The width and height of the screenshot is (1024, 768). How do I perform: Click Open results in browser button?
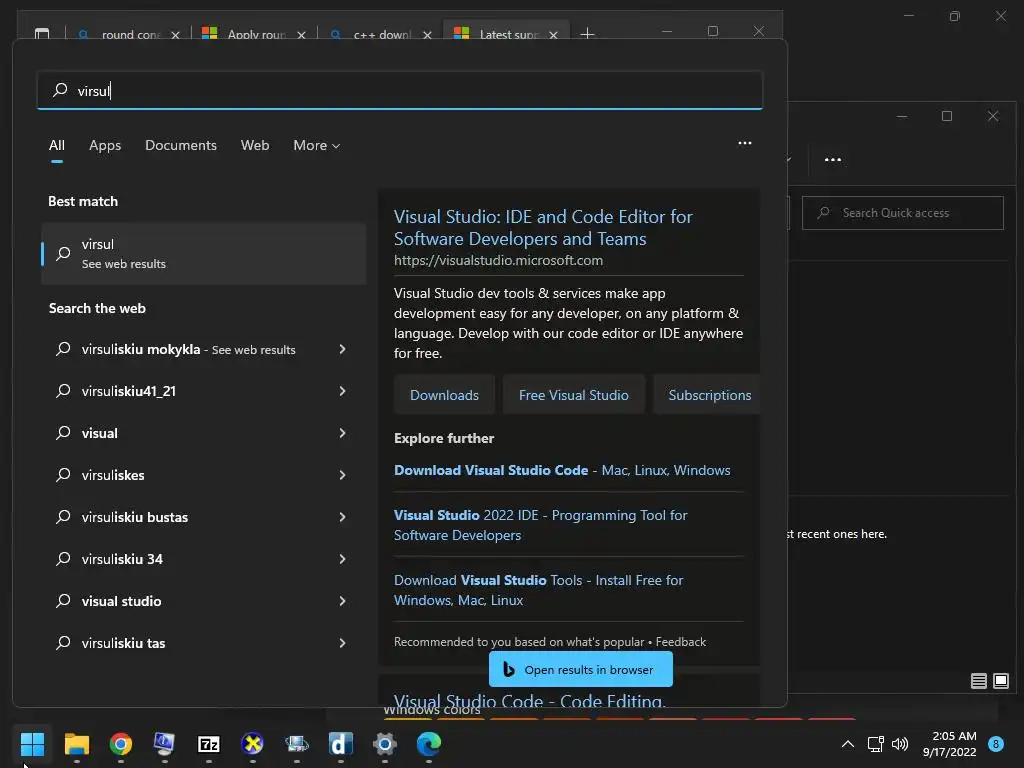(x=581, y=669)
